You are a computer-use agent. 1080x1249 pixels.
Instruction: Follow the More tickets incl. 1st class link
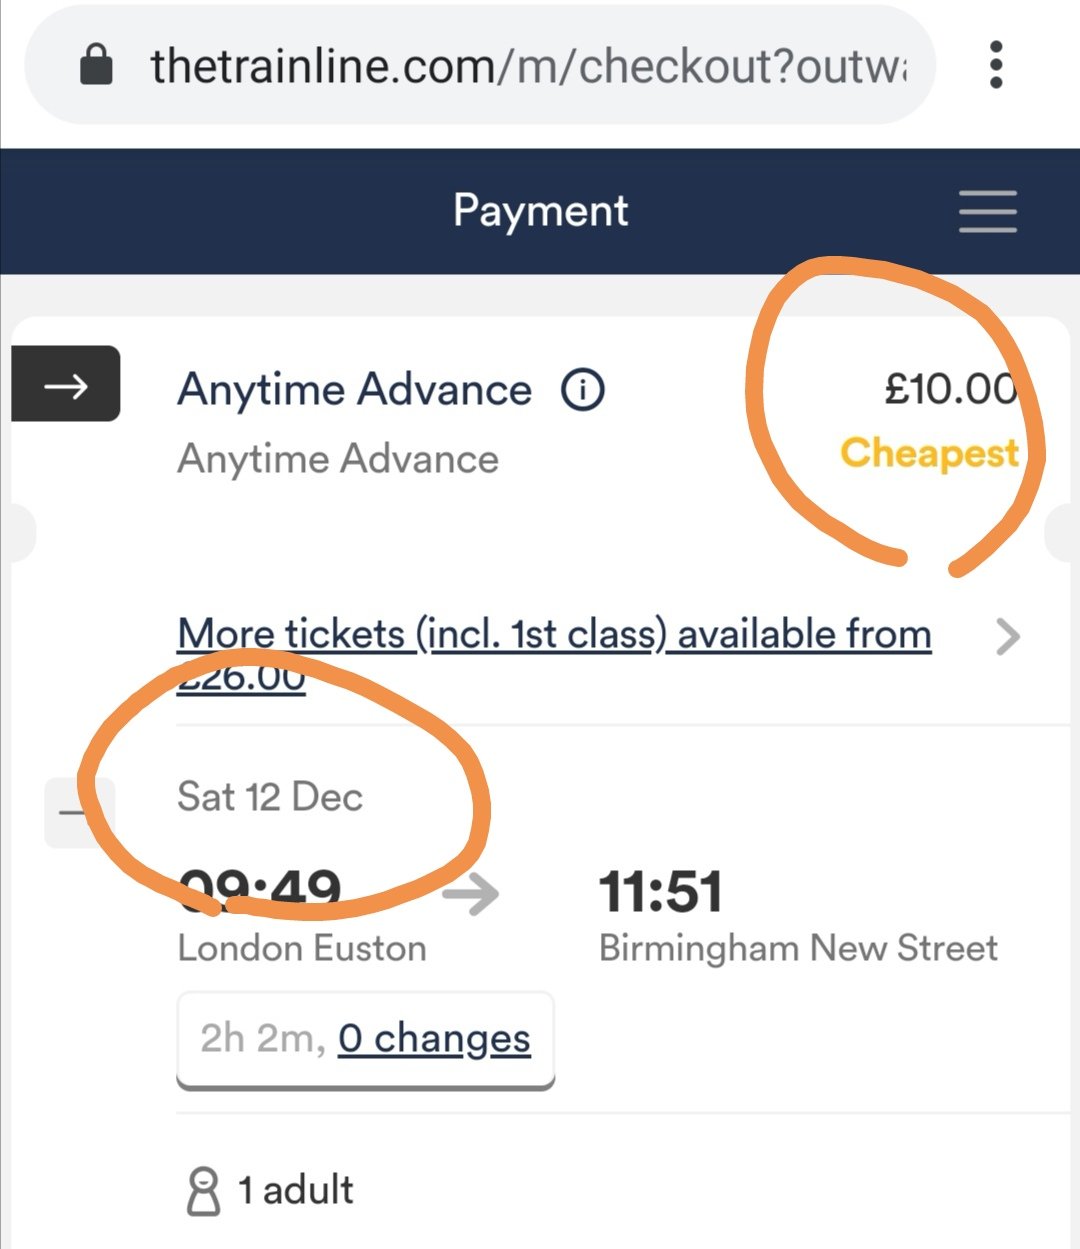click(x=554, y=655)
